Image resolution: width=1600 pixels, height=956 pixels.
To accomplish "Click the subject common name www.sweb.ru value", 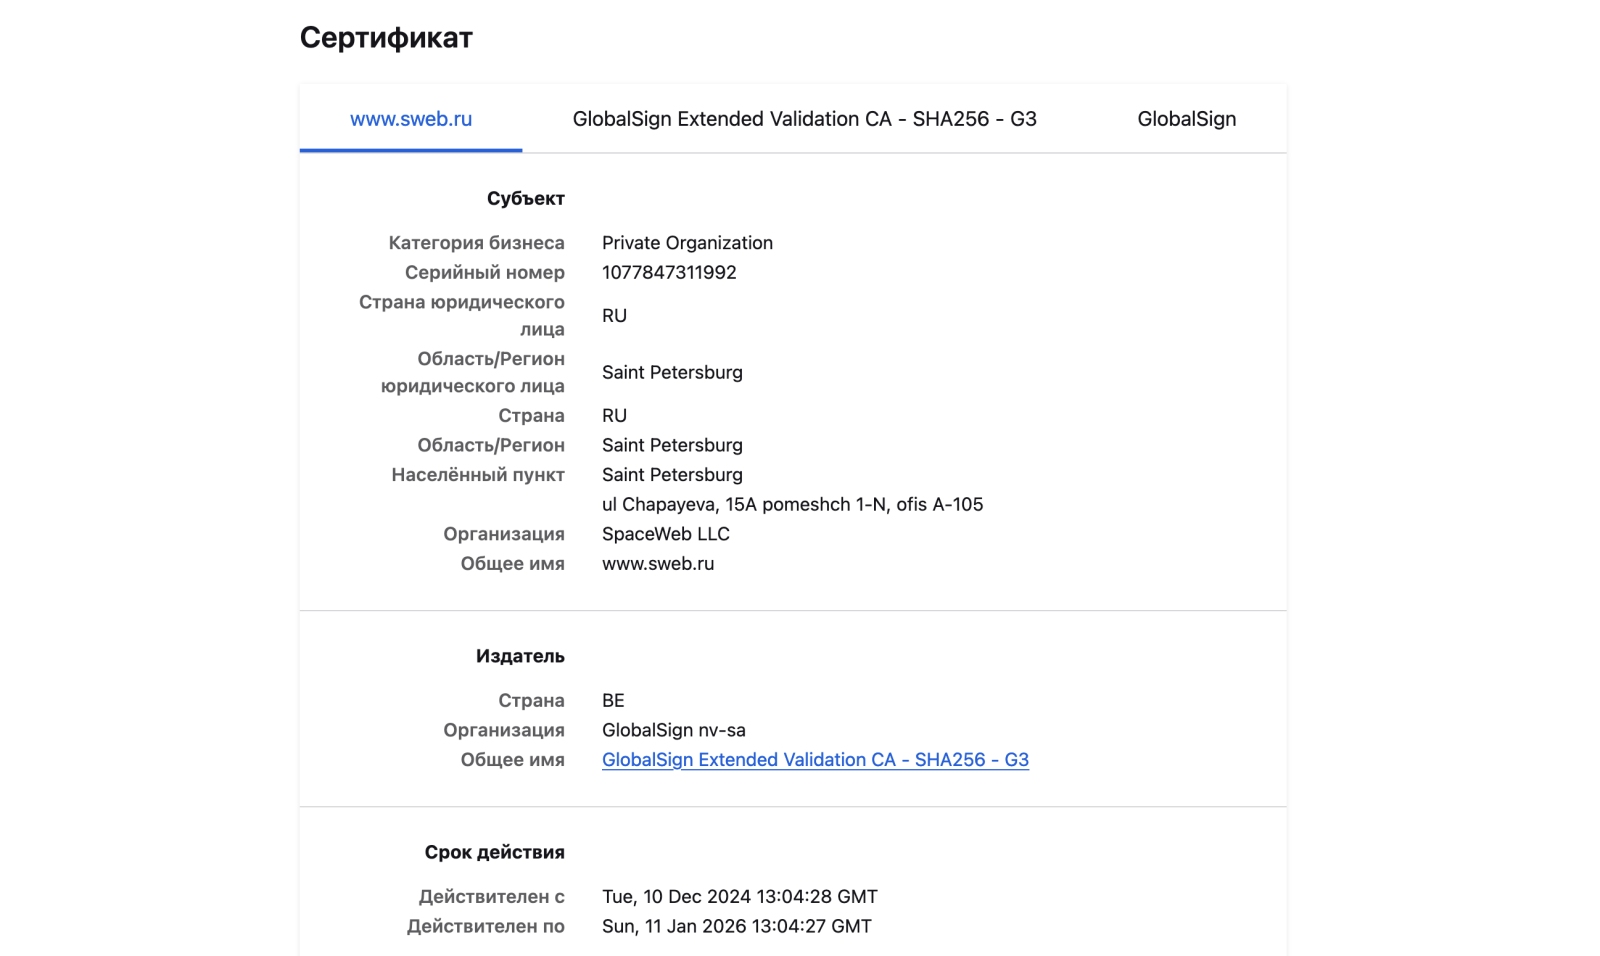I will coord(658,564).
